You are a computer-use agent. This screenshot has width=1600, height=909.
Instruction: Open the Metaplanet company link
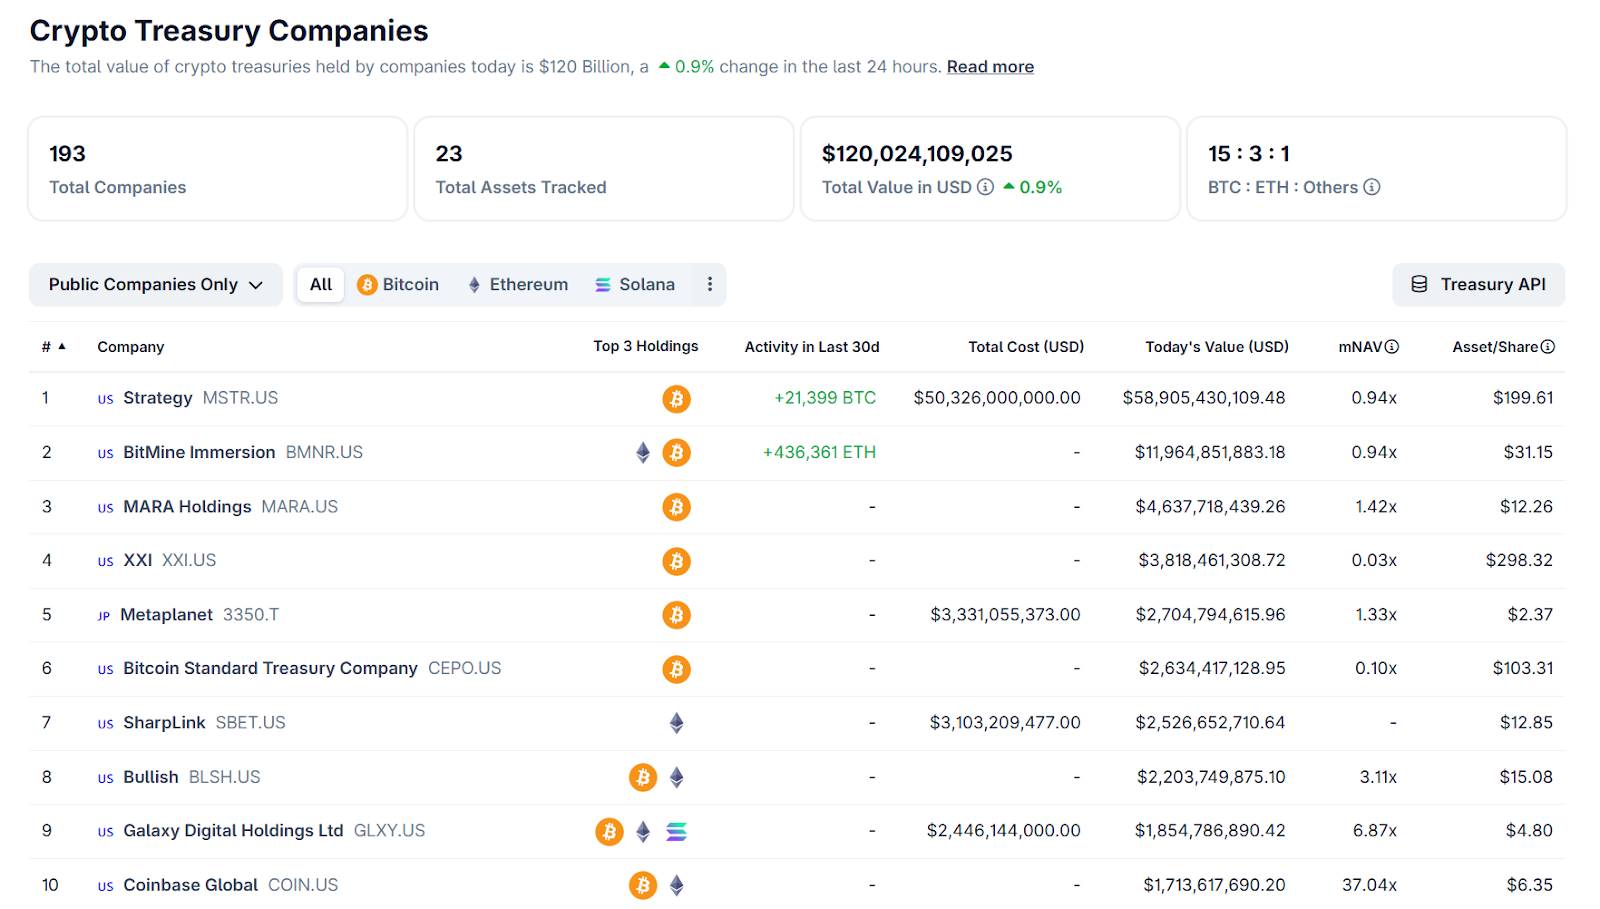pos(166,615)
